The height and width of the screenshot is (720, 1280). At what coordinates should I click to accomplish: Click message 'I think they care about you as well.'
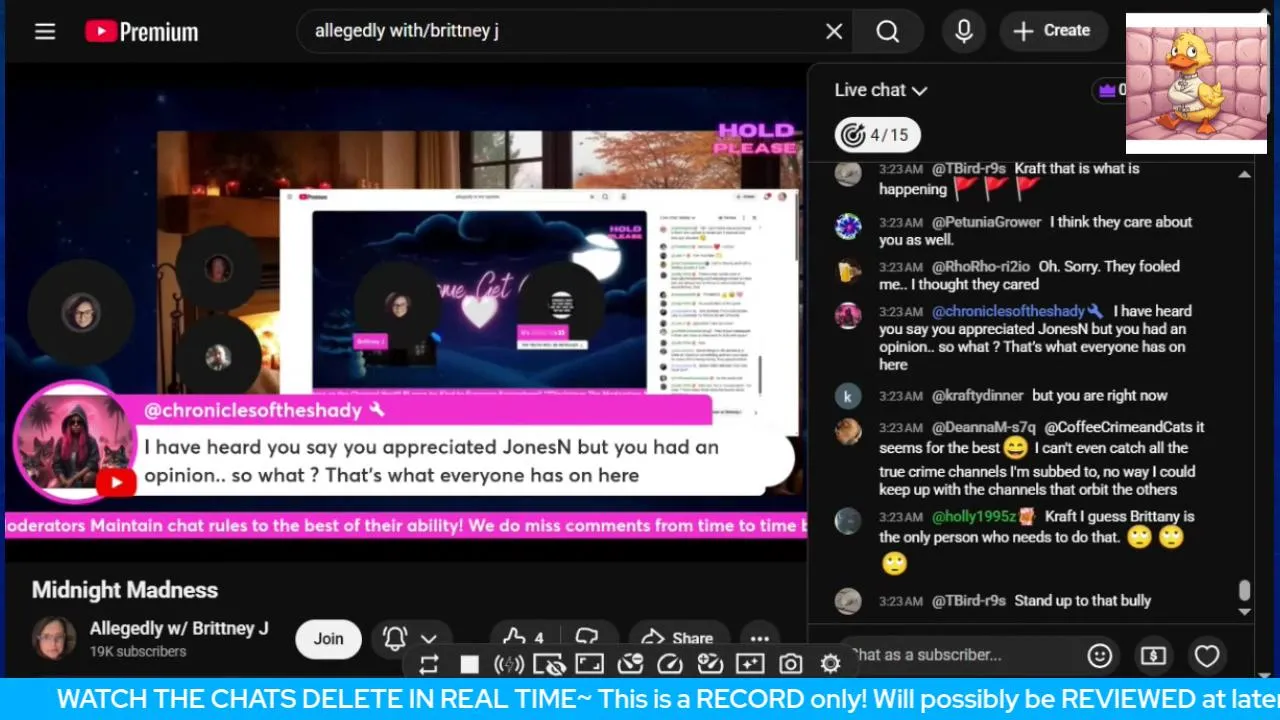(1036, 231)
